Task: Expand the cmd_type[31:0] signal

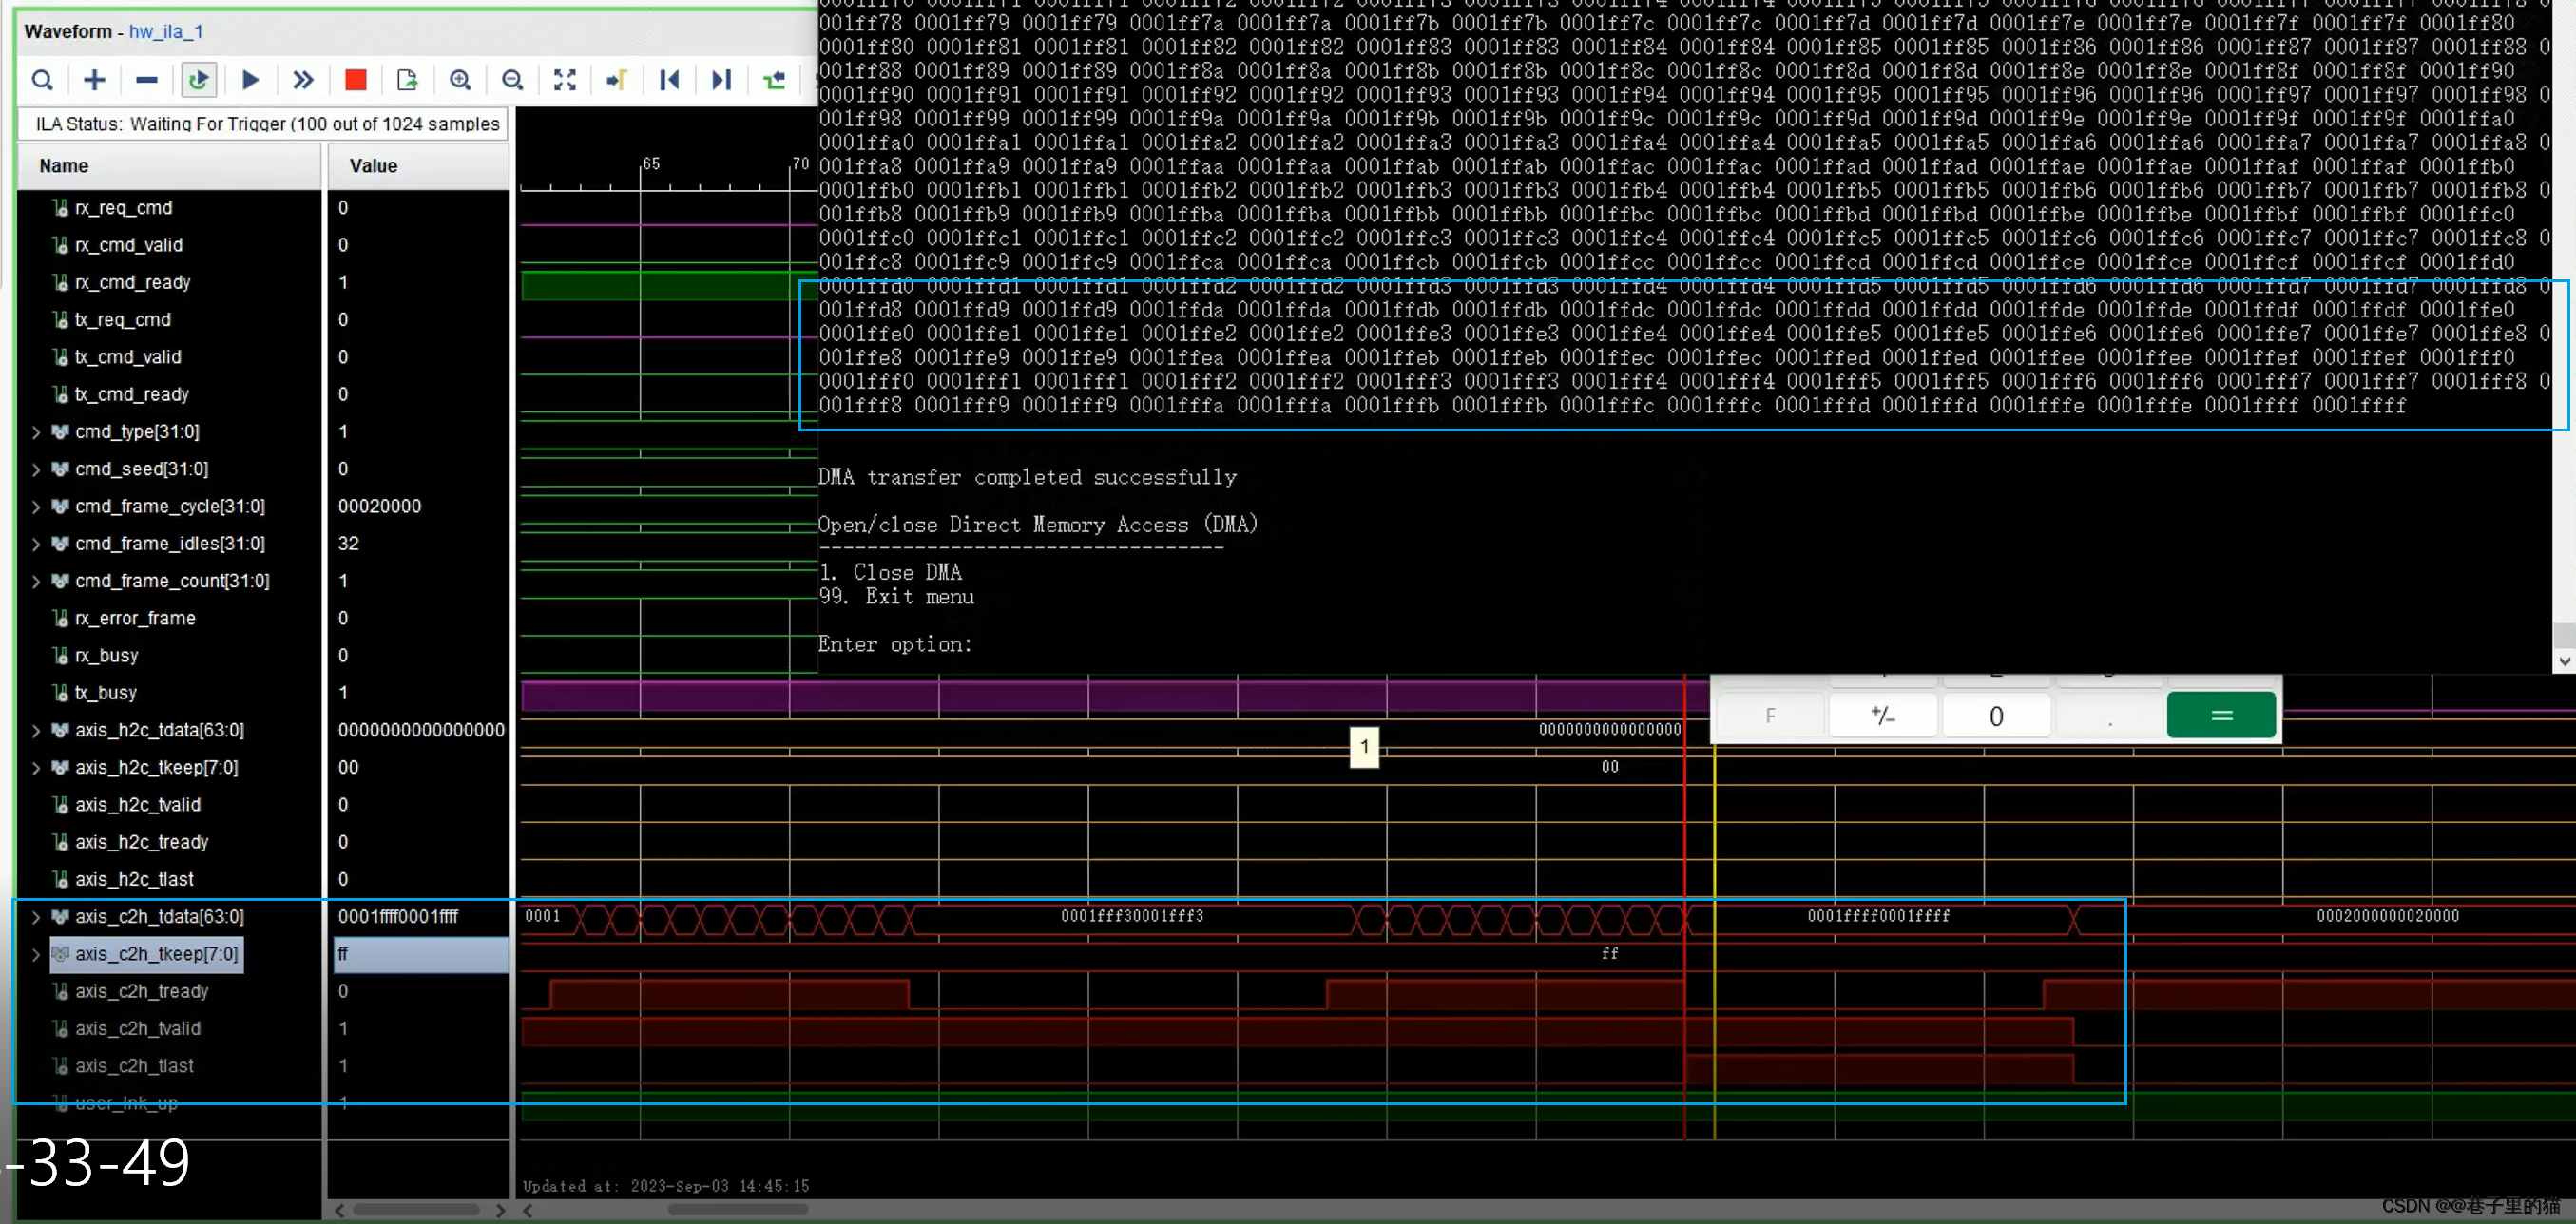Action: (x=36, y=431)
